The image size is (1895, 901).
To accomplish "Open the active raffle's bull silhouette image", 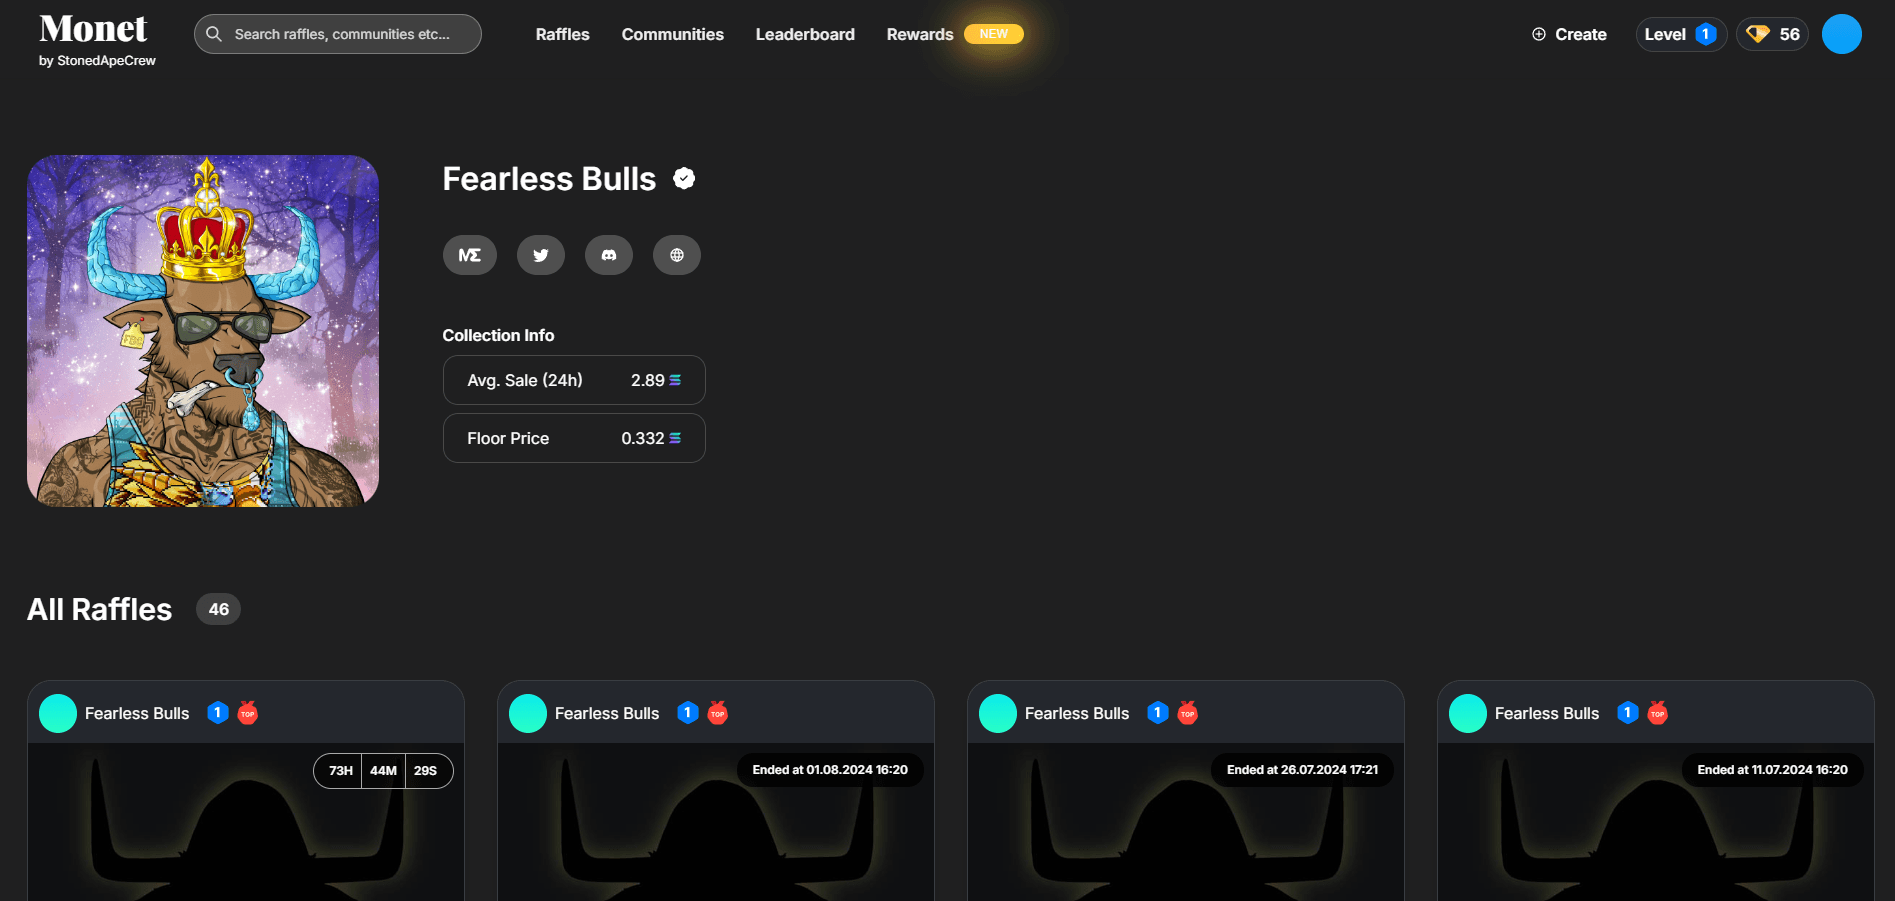I will 246,822.
